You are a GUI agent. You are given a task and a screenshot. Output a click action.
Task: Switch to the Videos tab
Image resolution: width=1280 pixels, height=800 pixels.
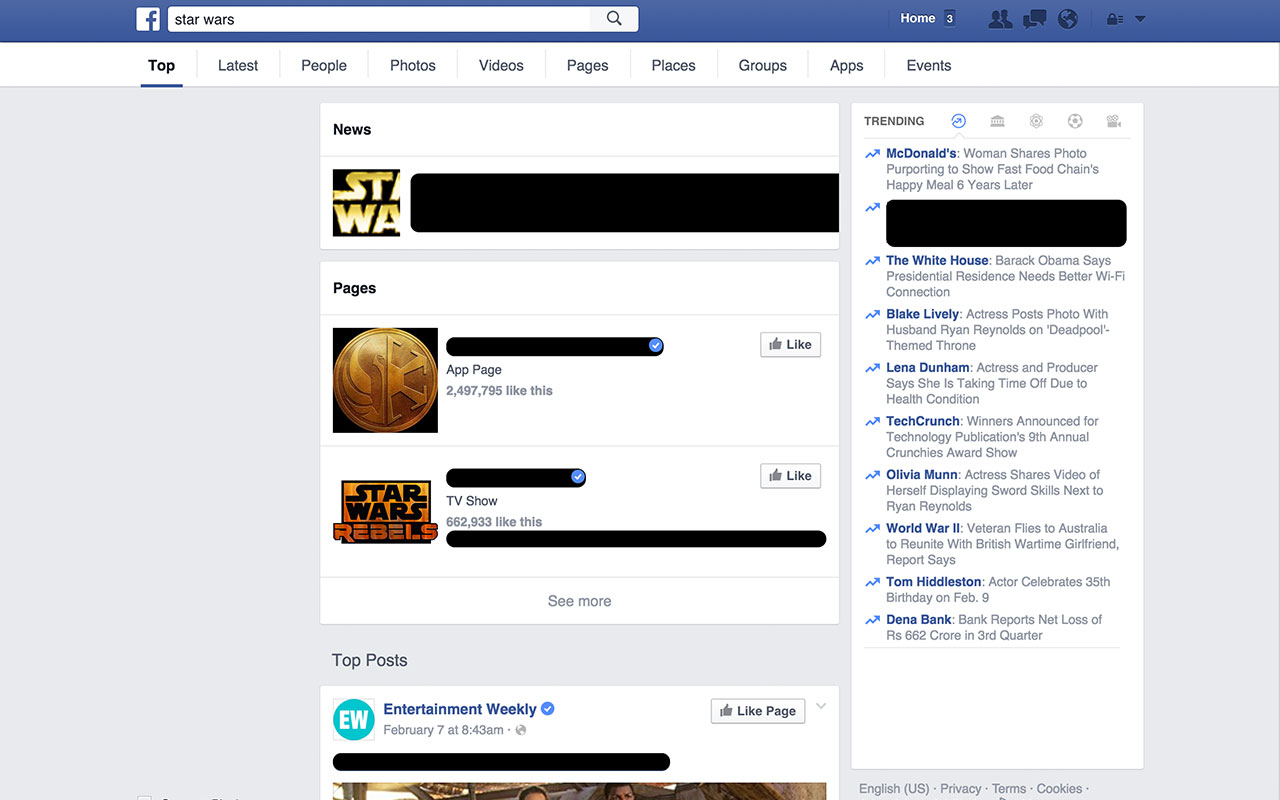point(501,65)
